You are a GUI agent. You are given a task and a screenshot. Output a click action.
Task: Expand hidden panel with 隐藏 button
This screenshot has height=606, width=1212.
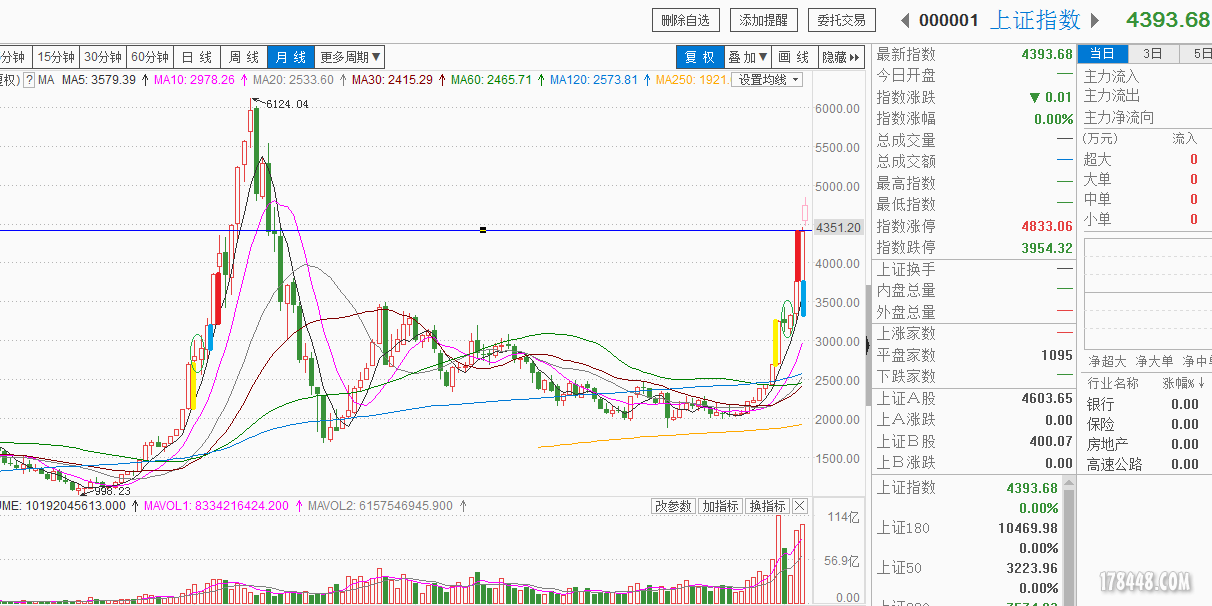[x=841, y=57]
